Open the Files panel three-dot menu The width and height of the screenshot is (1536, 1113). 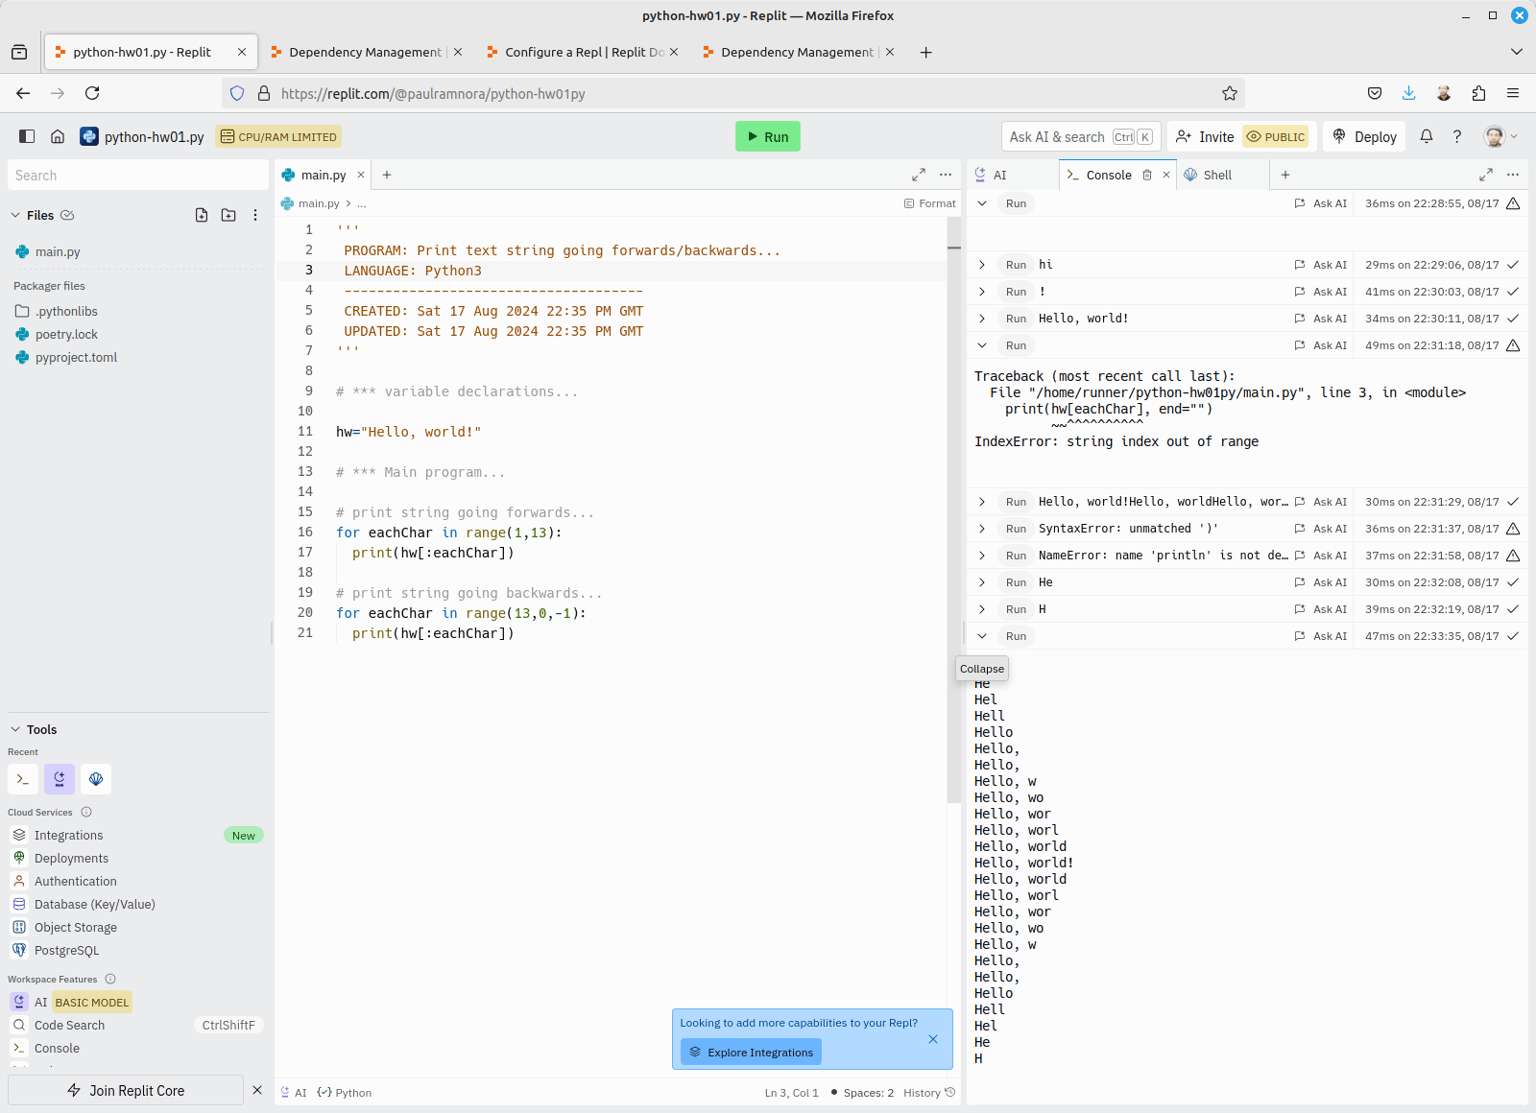point(255,215)
